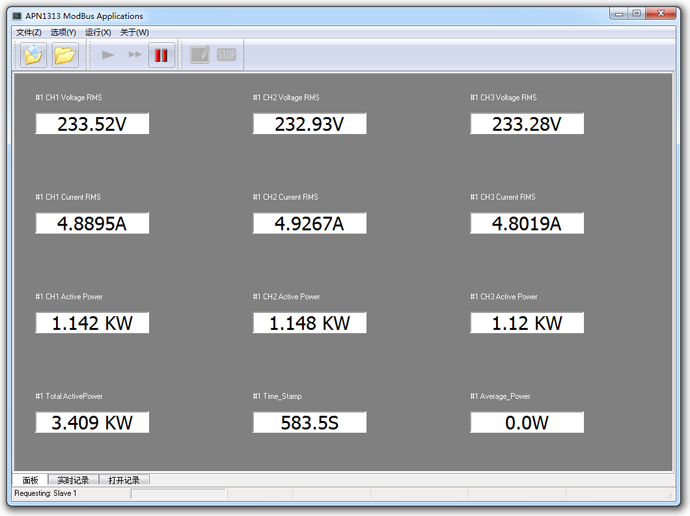Click the CH1 Voltage RMS value field
The height and width of the screenshot is (516, 690).
tap(92, 124)
